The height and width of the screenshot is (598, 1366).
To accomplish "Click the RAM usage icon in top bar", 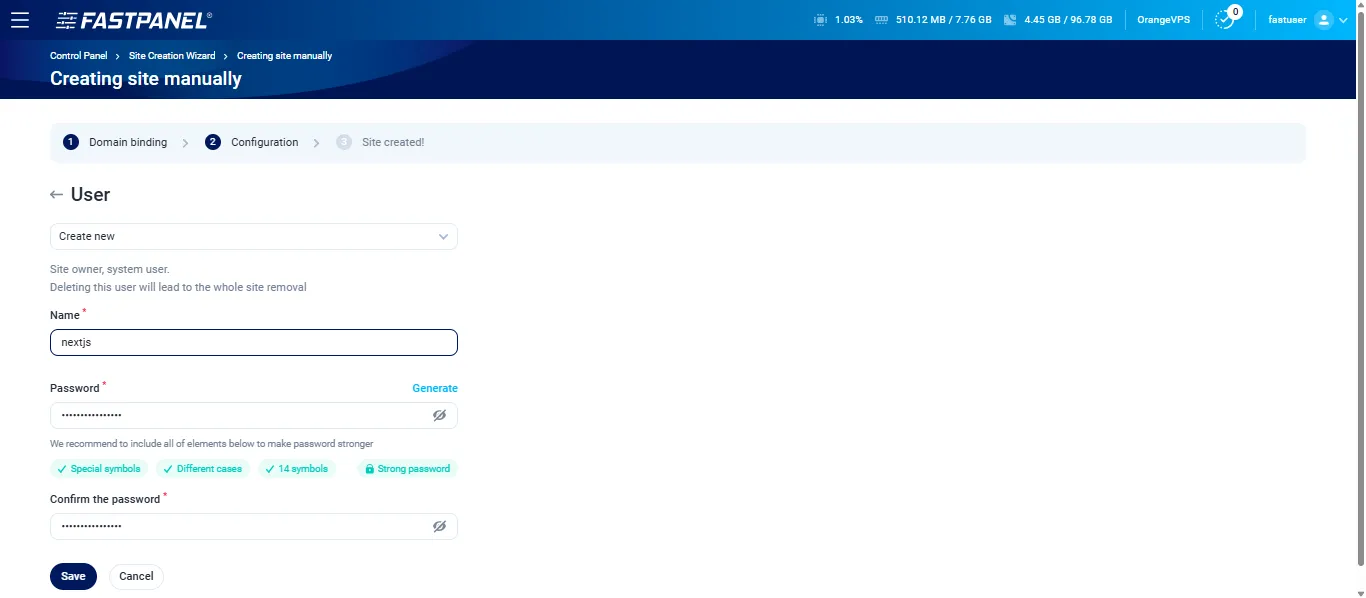I will (880, 19).
